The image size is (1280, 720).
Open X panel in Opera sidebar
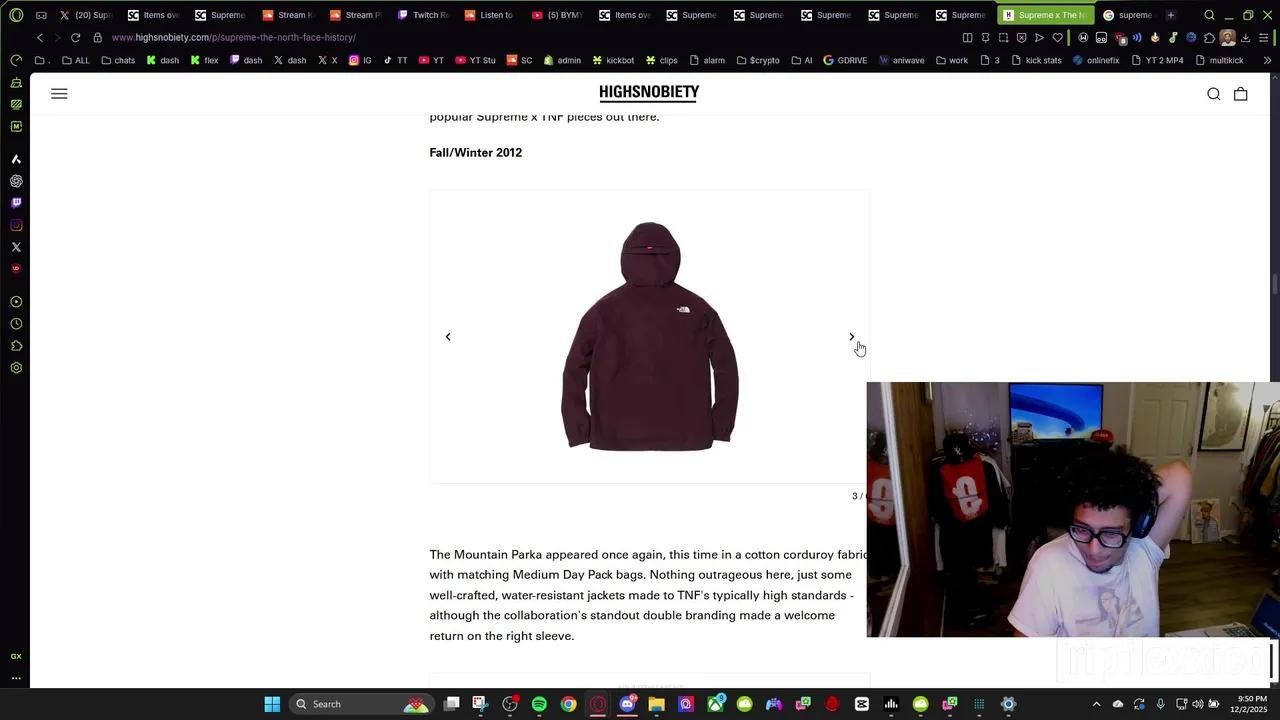pos(16,247)
